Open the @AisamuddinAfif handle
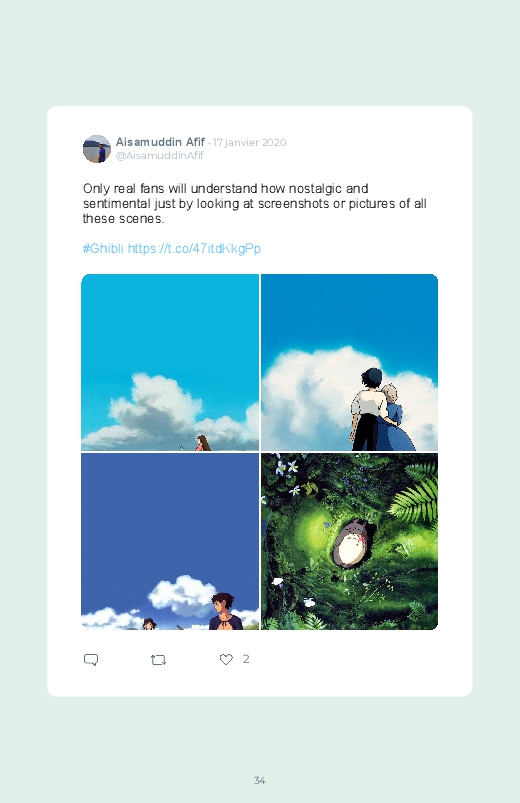520x803 pixels. [x=160, y=156]
